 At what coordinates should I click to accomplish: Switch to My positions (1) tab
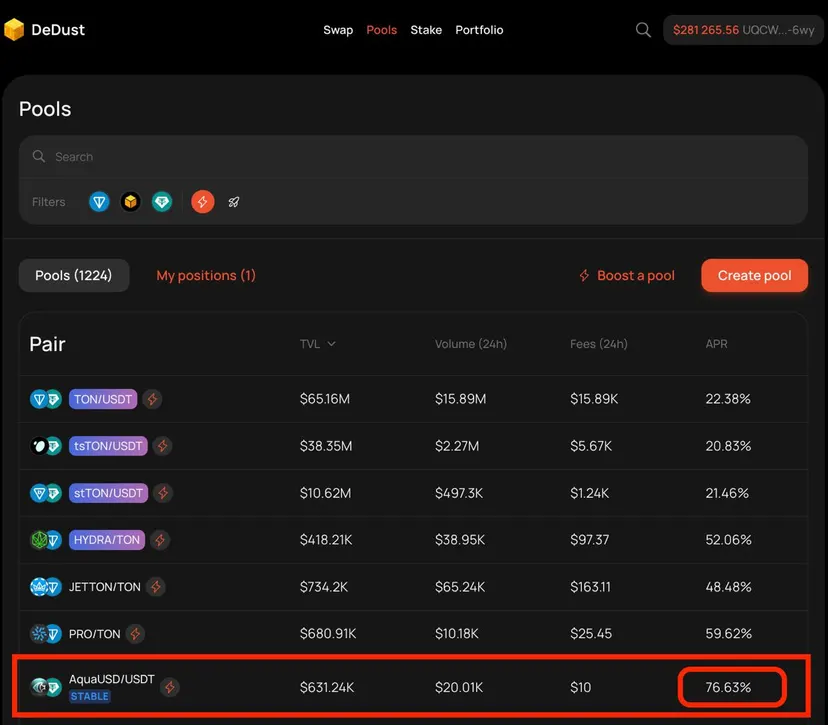point(206,276)
